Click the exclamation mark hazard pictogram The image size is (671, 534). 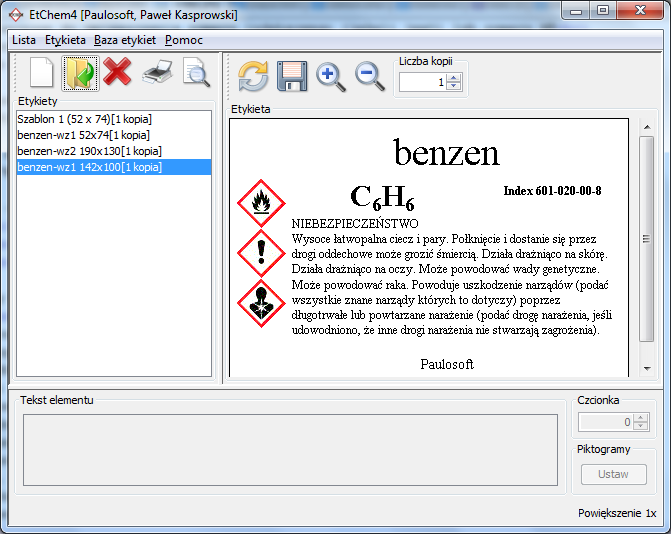261,253
